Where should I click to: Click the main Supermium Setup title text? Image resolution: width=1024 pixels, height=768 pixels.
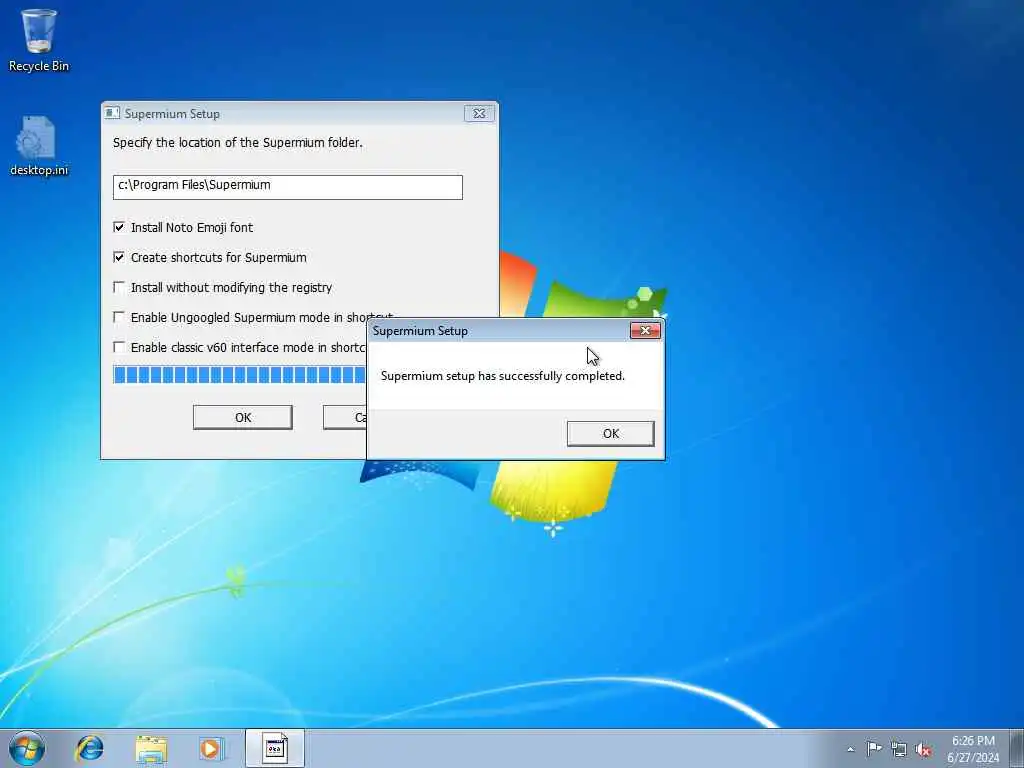click(172, 114)
